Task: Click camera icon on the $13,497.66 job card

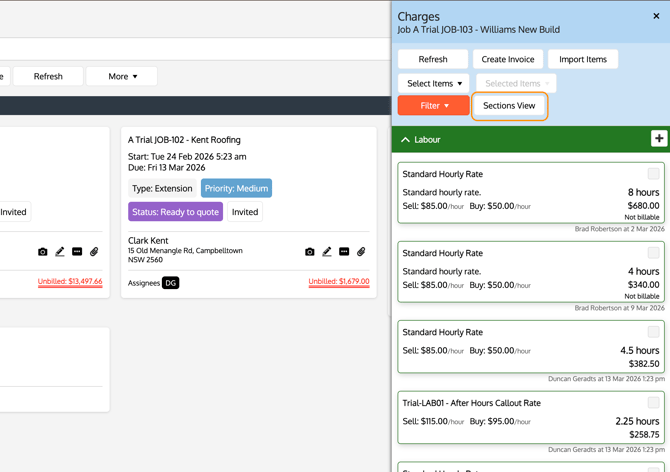Action: click(42, 252)
